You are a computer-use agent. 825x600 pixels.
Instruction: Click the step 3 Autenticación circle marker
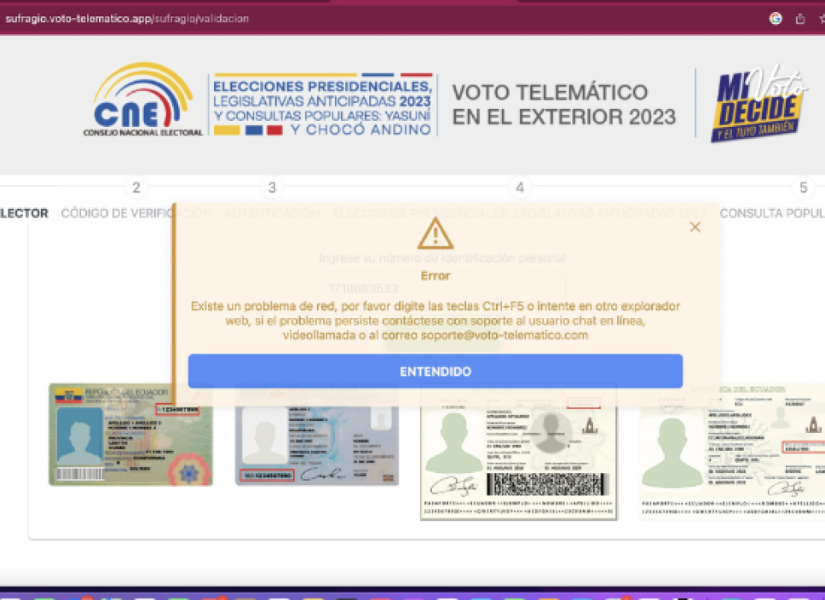(270, 187)
